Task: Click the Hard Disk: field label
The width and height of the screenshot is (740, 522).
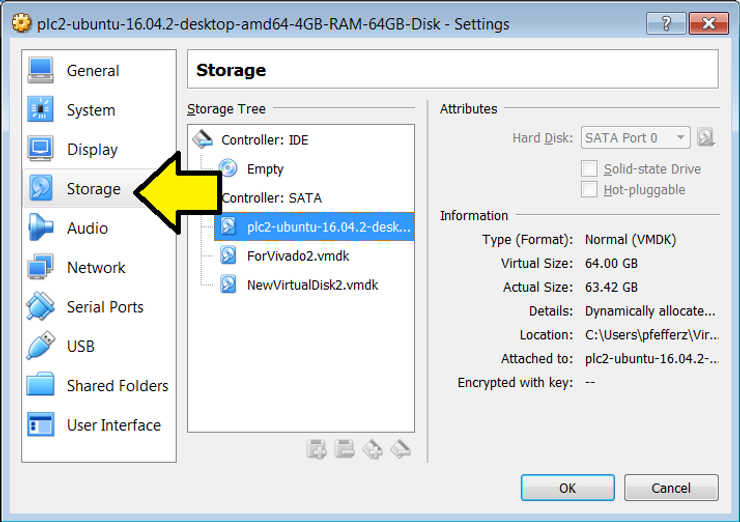Action: [x=543, y=138]
